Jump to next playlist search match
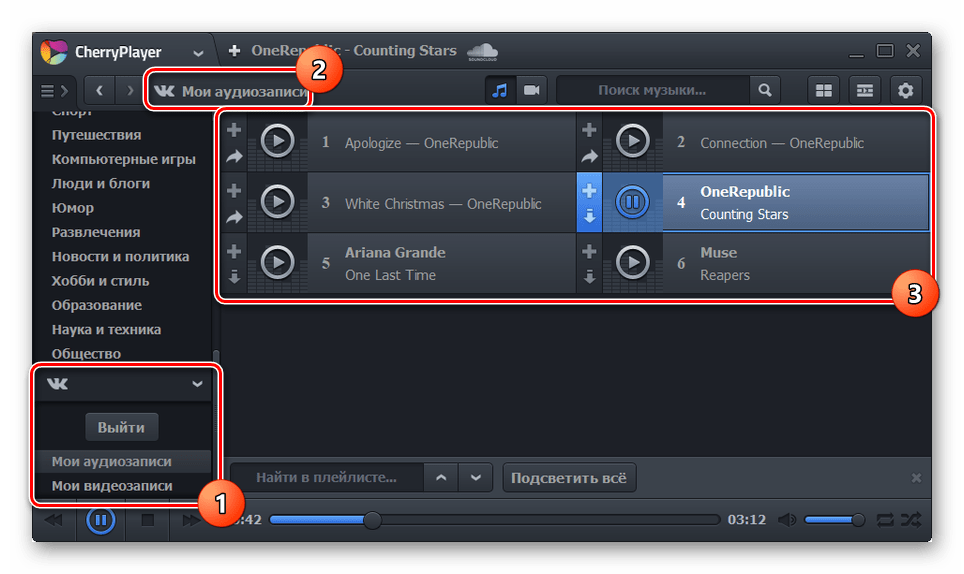Image resolution: width=964 pixels, height=574 pixels. point(476,478)
